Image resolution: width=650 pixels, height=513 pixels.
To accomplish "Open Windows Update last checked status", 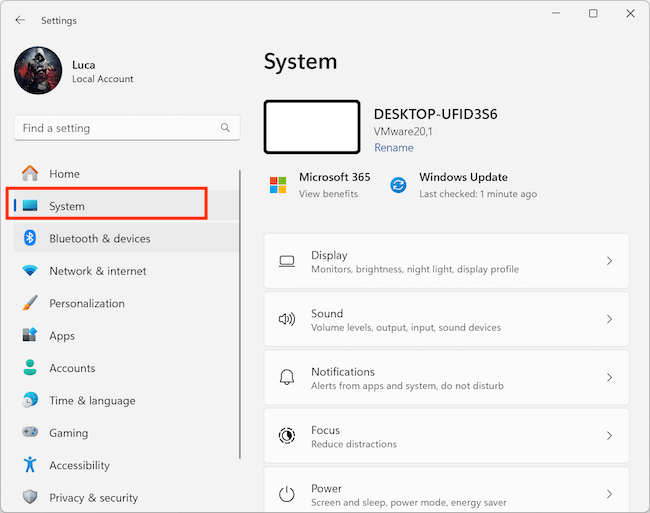I will tap(478, 194).
